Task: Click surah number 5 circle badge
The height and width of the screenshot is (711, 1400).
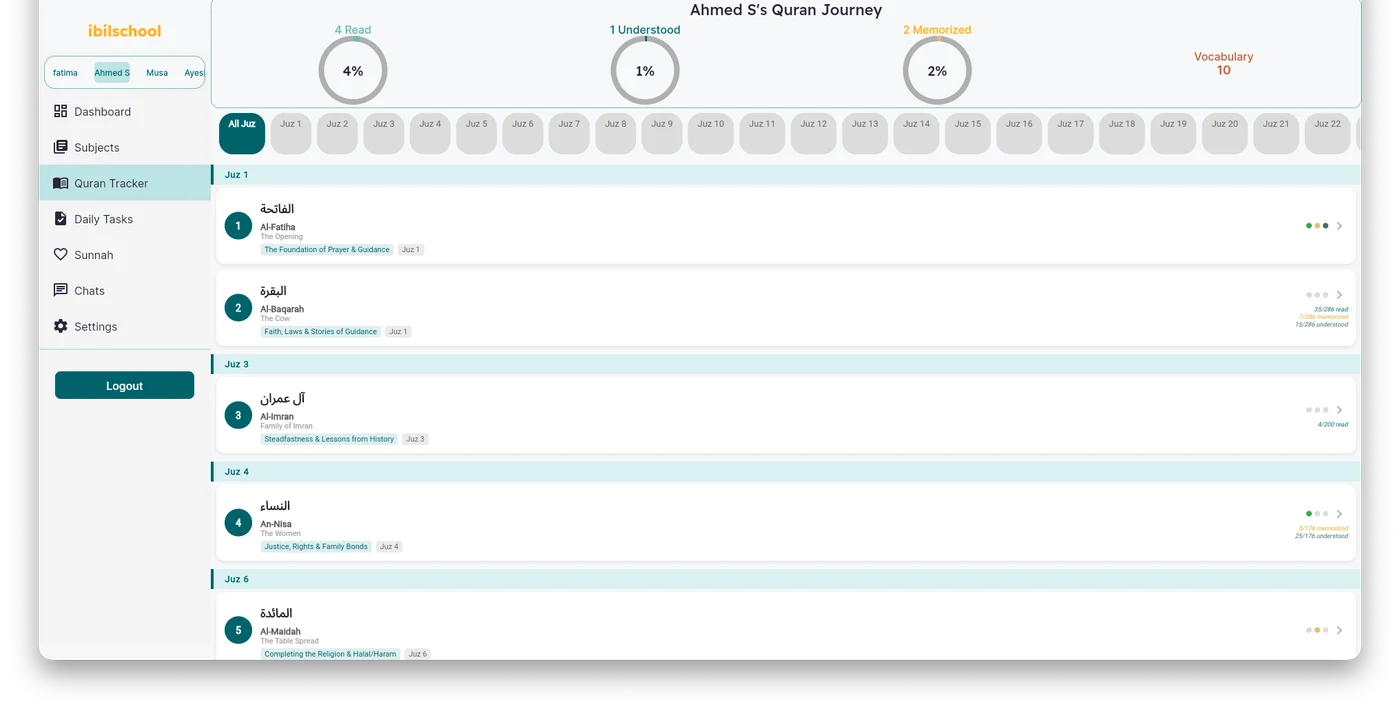Action: coord(238,630)
